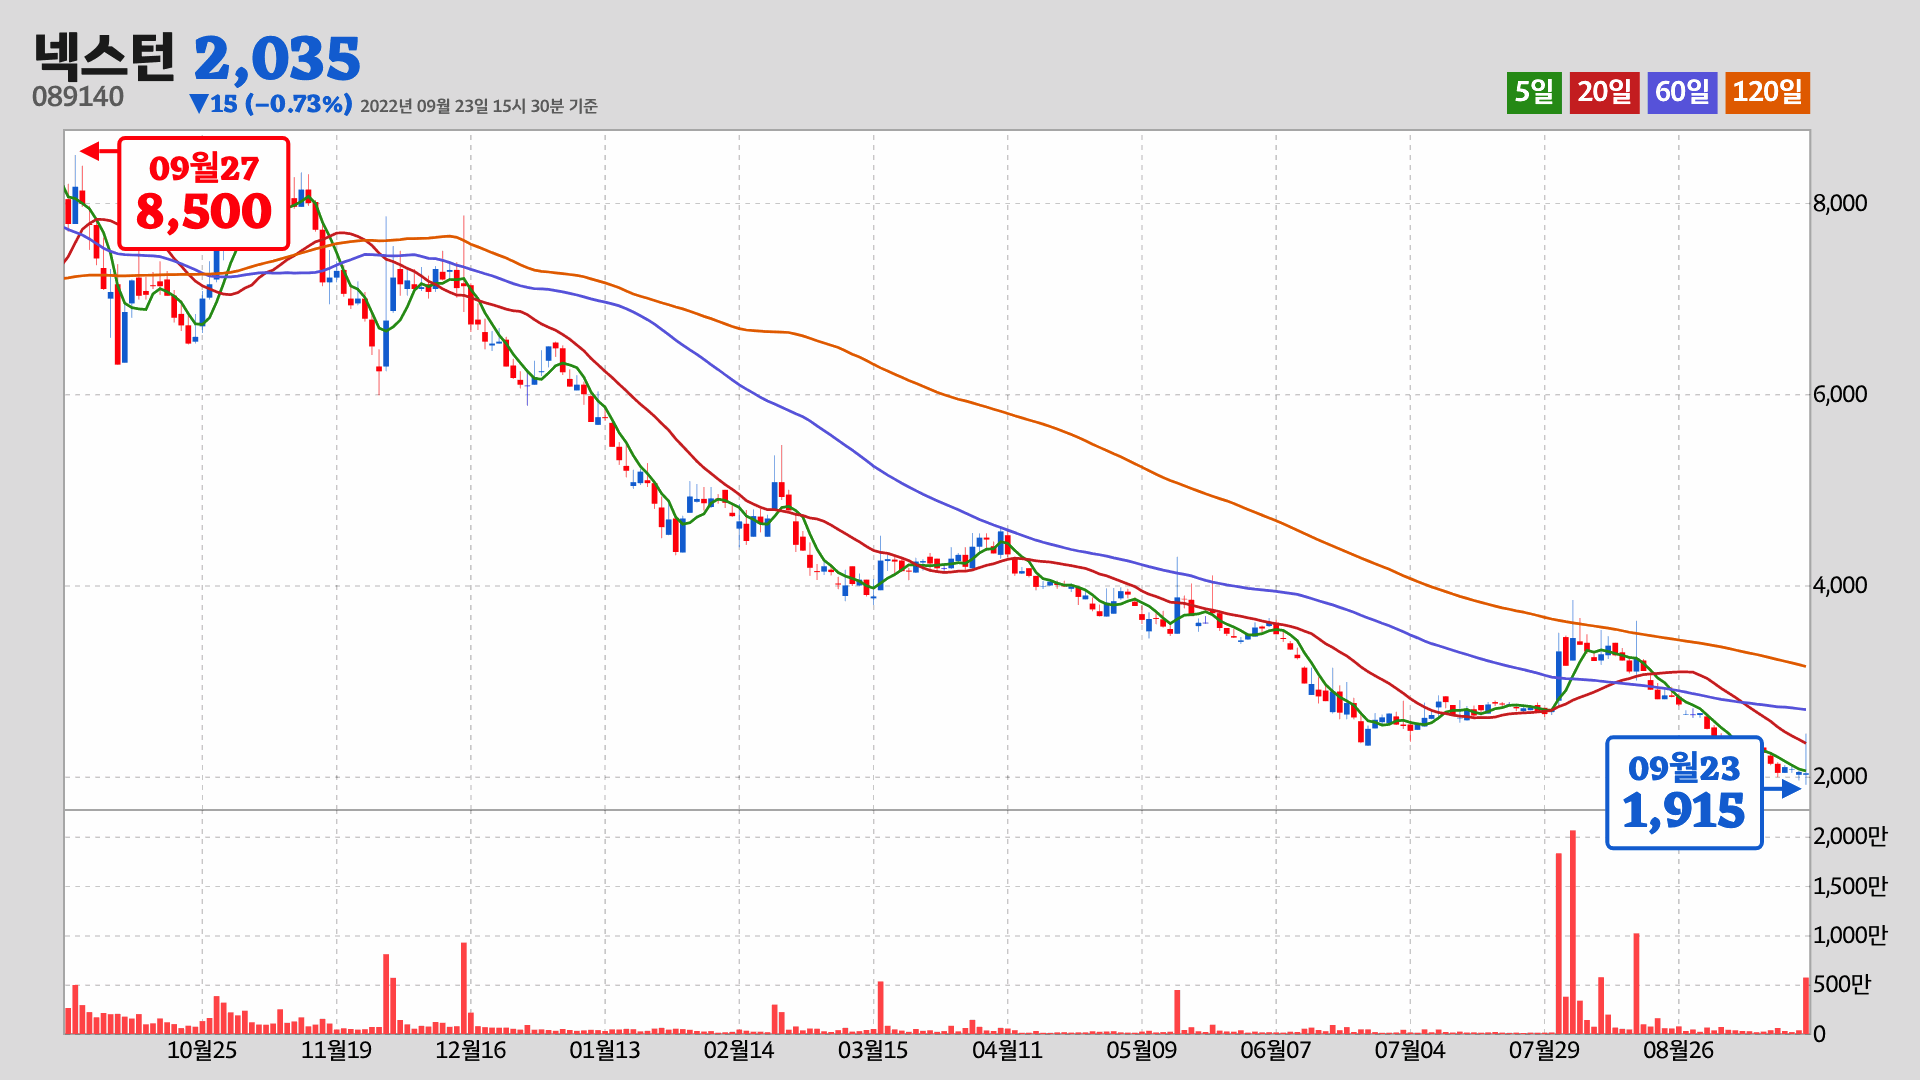Screen dimensions: 1920x1080
Task: Click the 1,000만 volume axis label
Action: click(x=1850, y=935)
